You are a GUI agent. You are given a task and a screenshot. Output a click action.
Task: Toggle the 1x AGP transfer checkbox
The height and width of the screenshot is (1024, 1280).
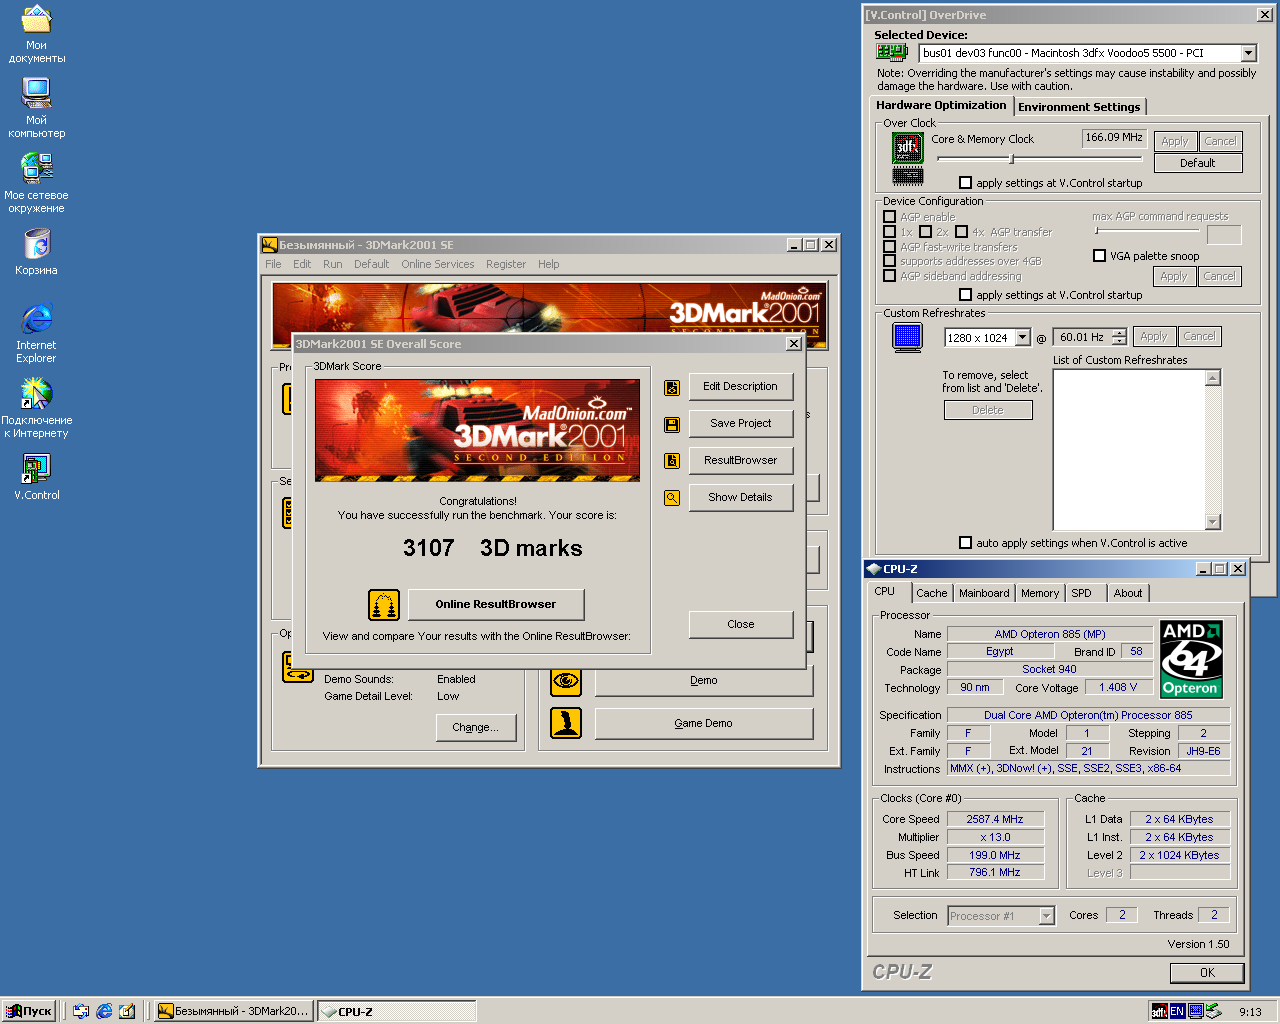(889, 232)
